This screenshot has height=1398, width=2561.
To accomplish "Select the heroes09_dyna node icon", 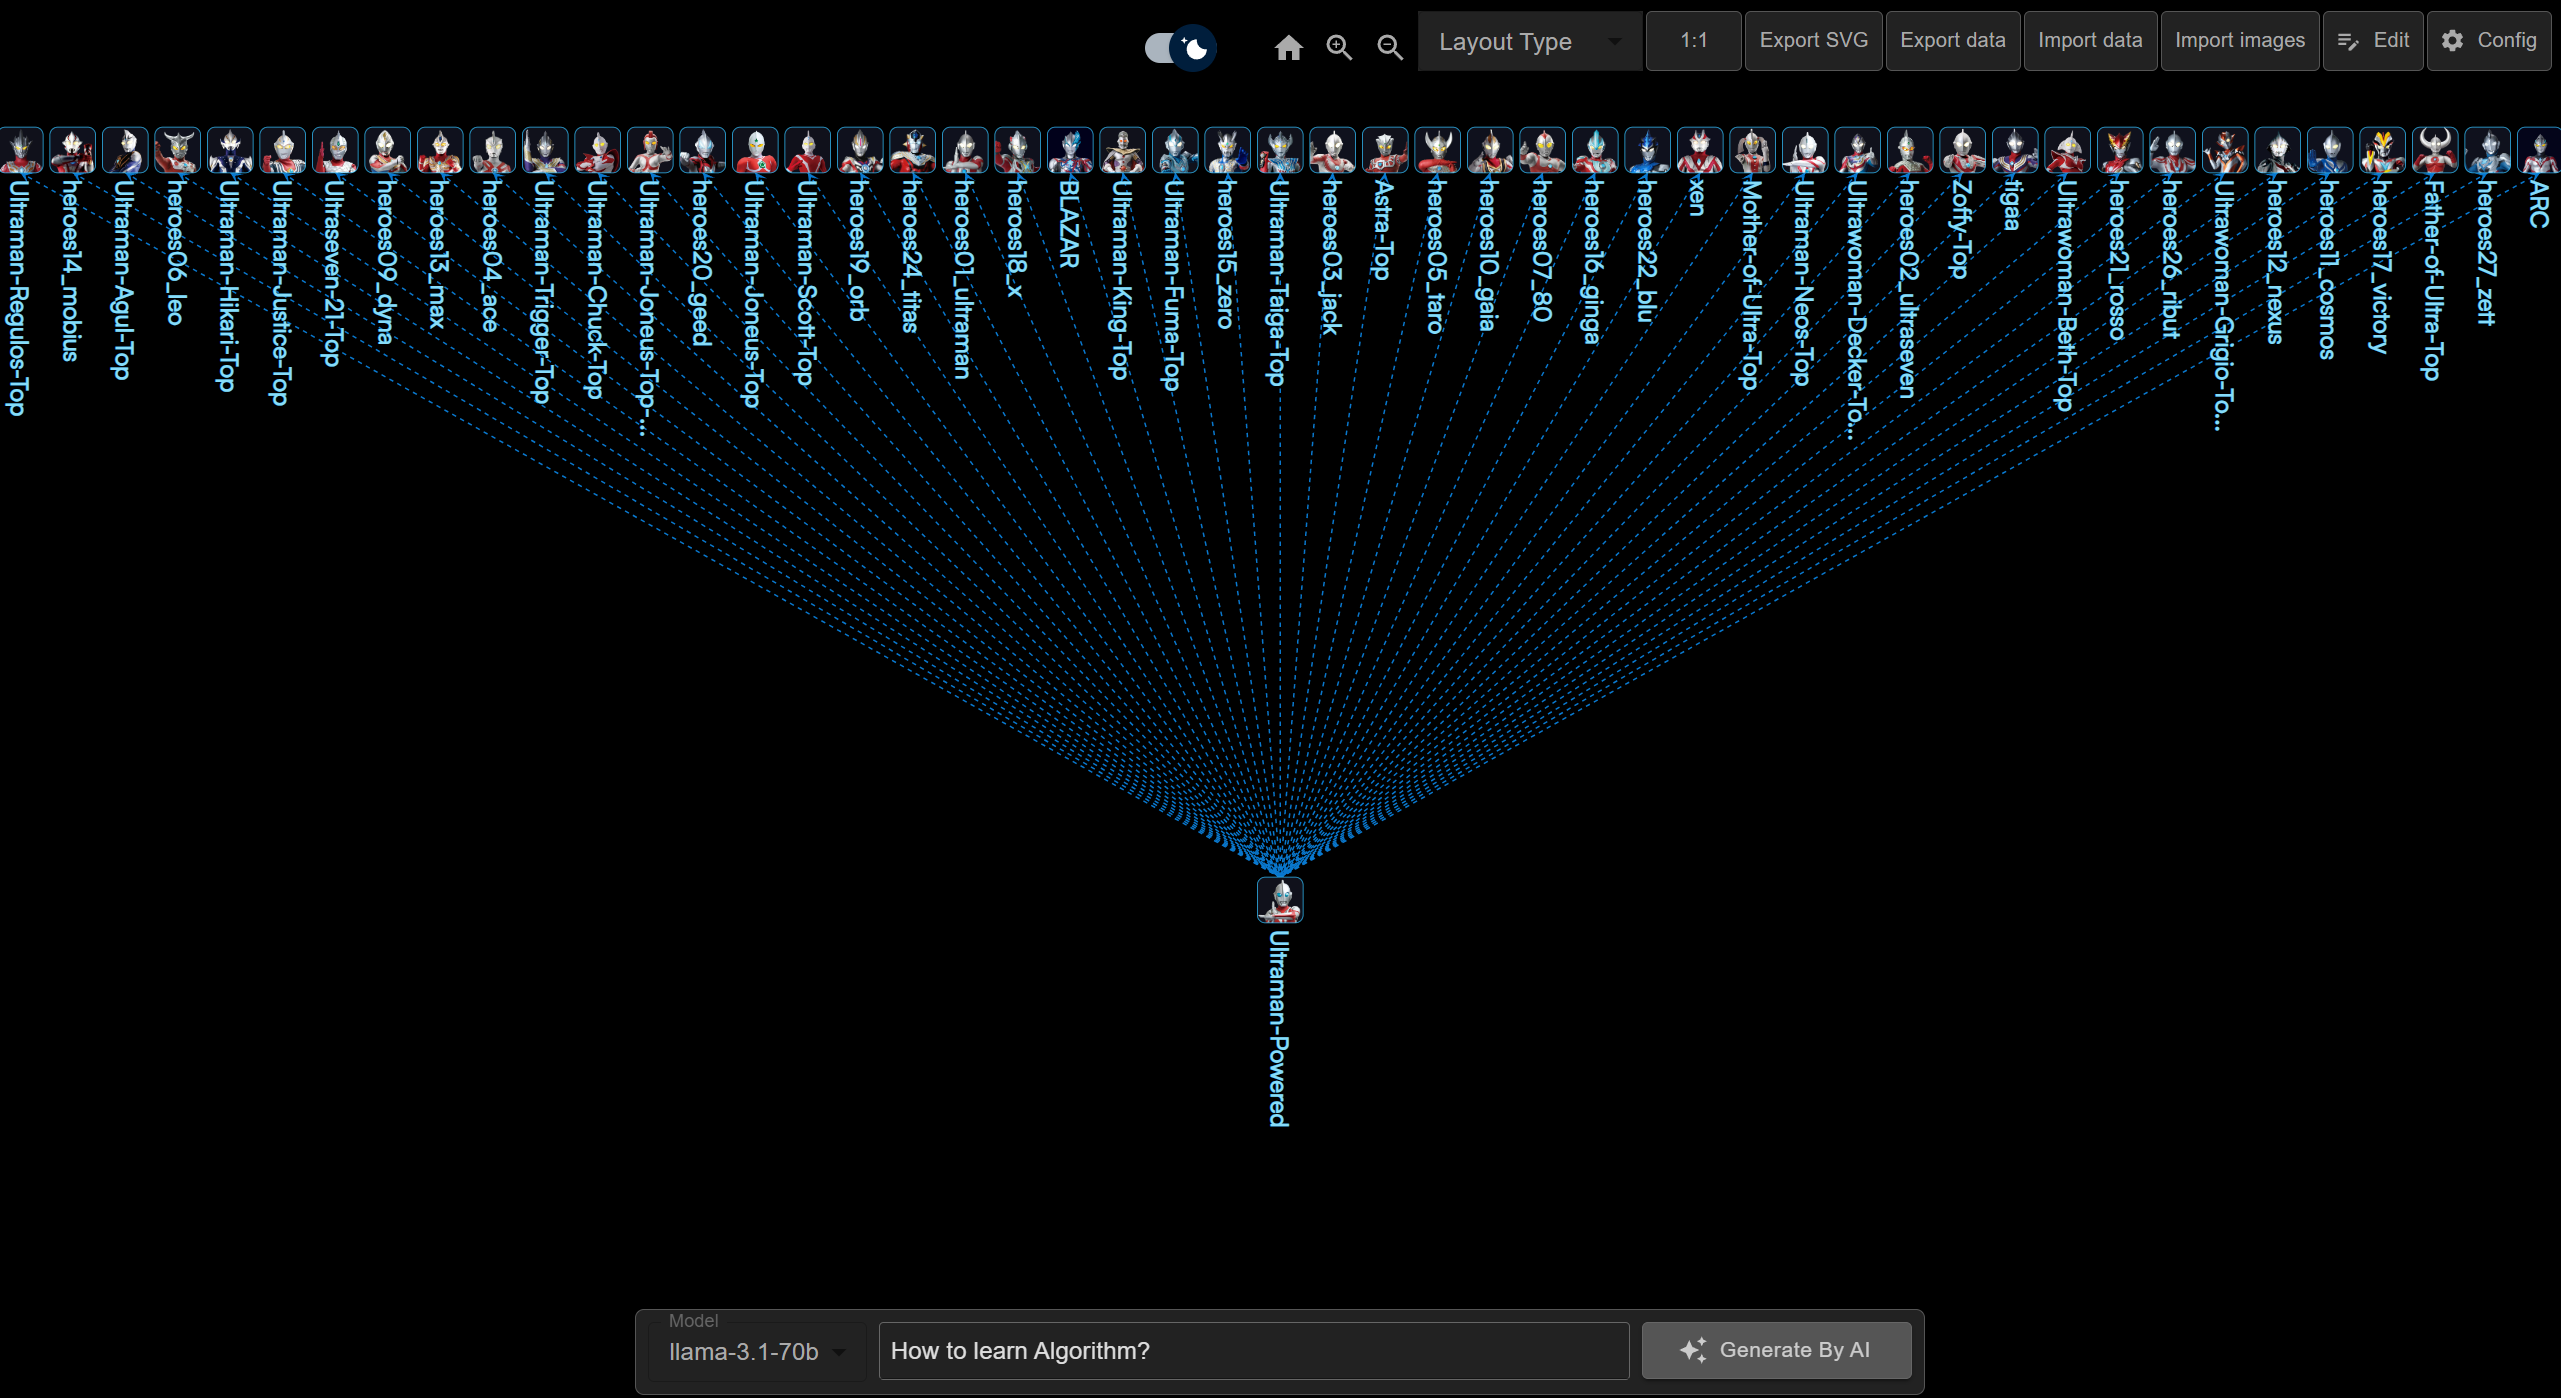I will (x=388, y=150).
